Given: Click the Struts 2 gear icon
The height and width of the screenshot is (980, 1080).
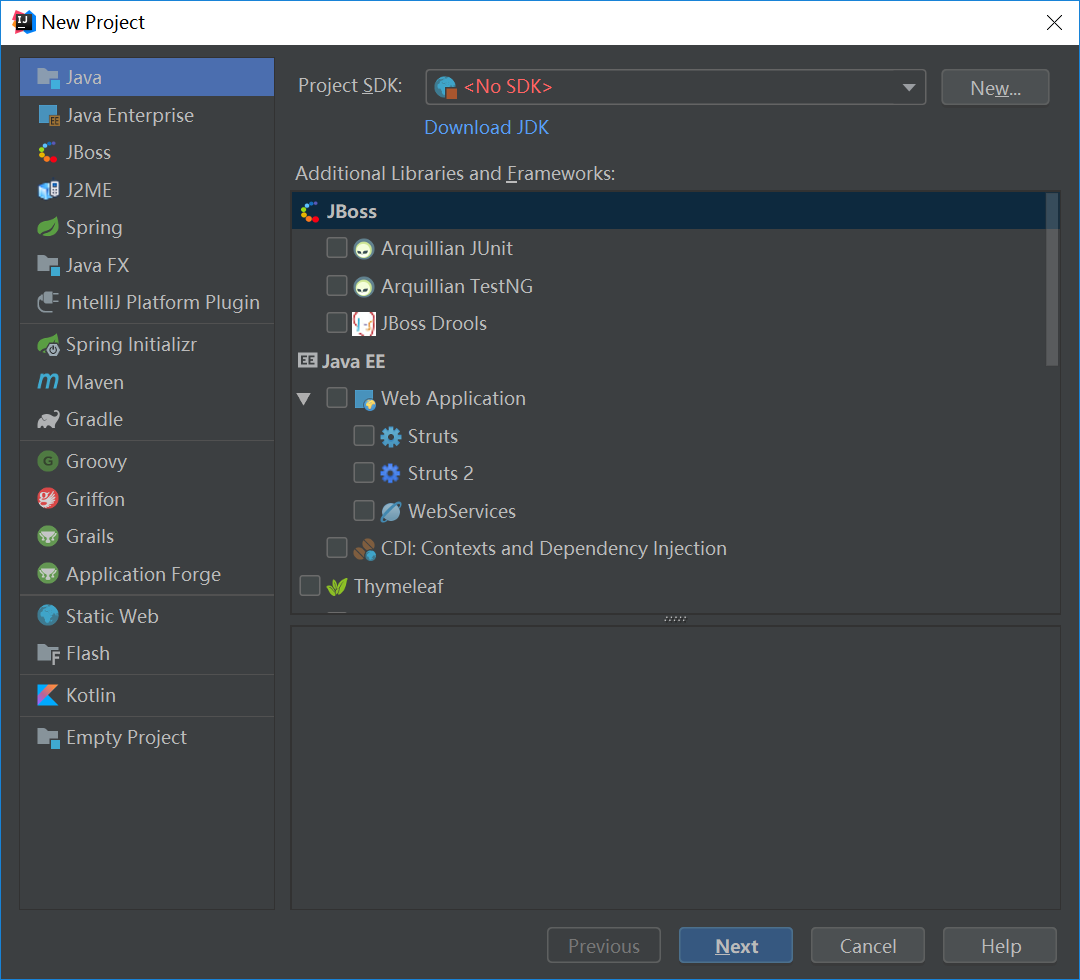Looking at the screenshot, I should coord(391,474).
